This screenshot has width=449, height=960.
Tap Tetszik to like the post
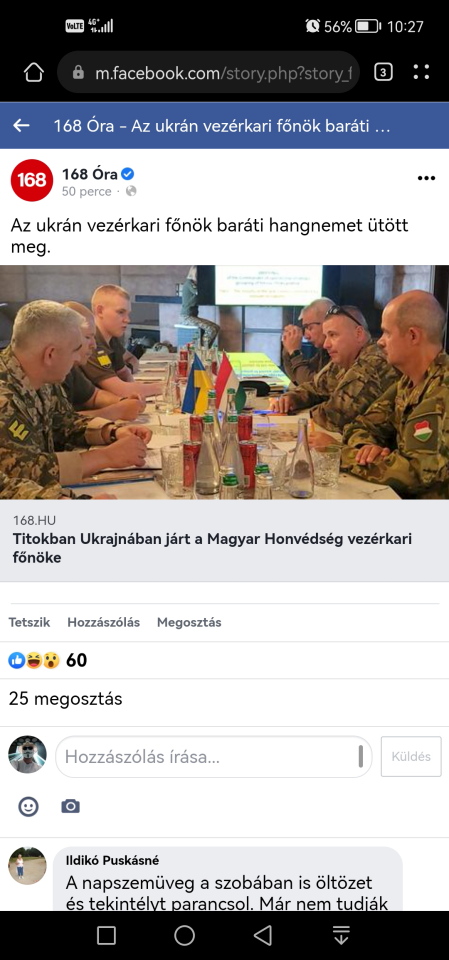(x=29, y=622)
